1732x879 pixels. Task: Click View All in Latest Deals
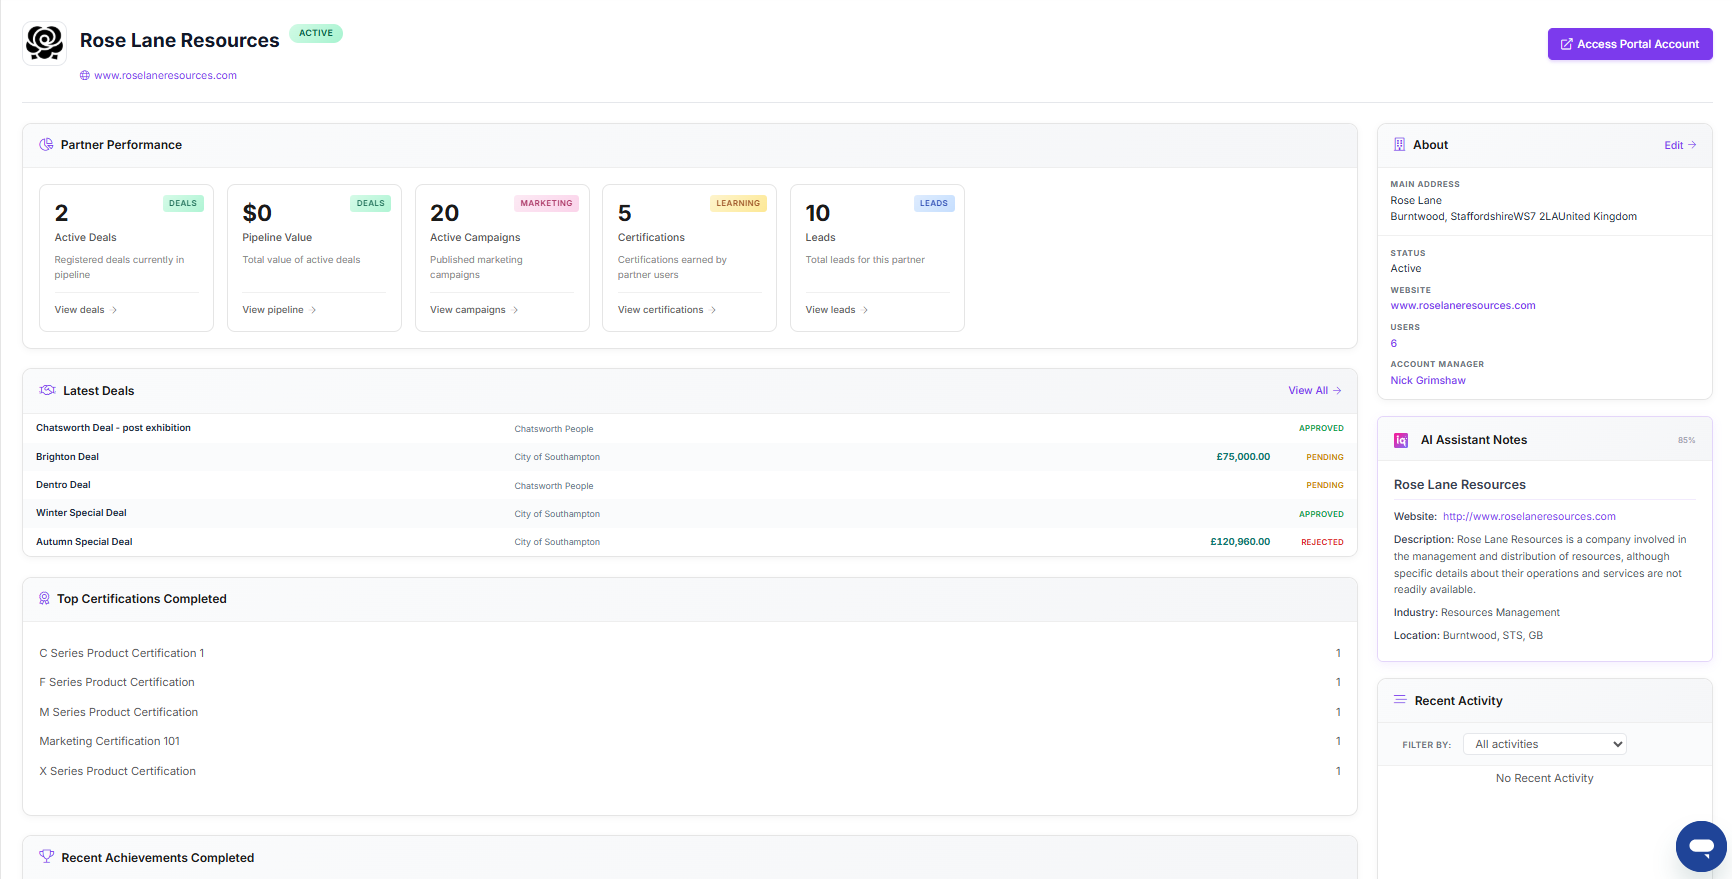coord(1308,391)
